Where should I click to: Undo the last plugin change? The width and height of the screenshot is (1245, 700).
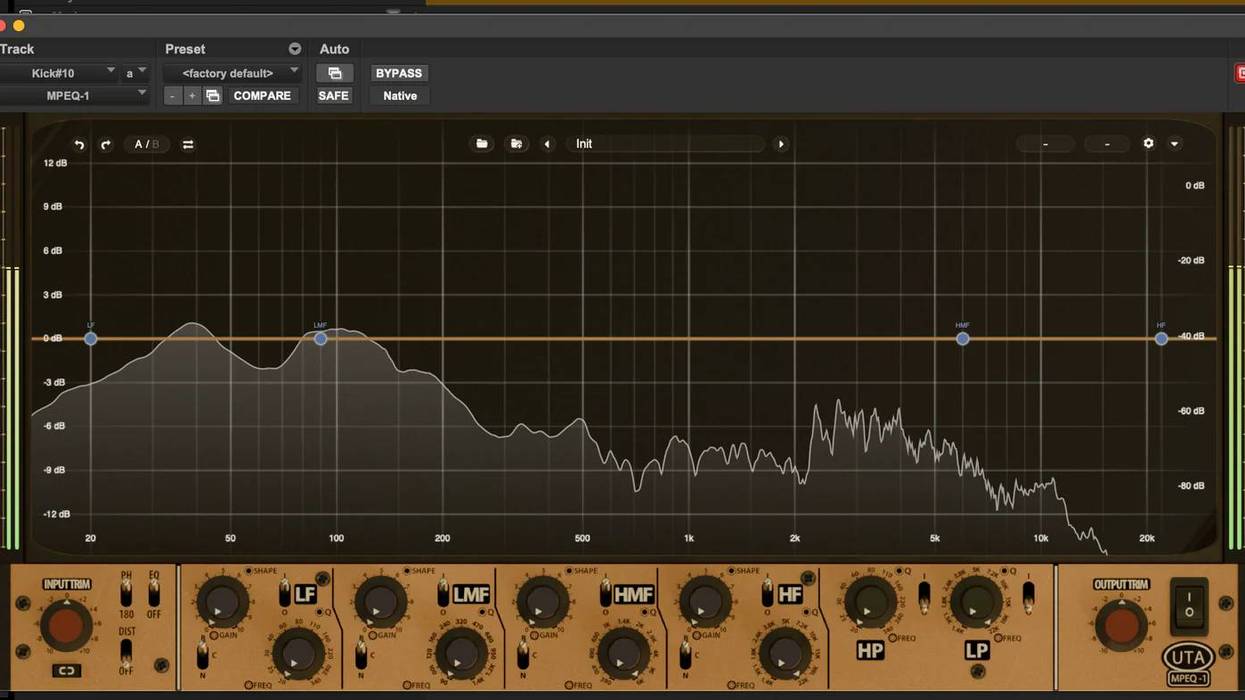(x=79, y=144)
